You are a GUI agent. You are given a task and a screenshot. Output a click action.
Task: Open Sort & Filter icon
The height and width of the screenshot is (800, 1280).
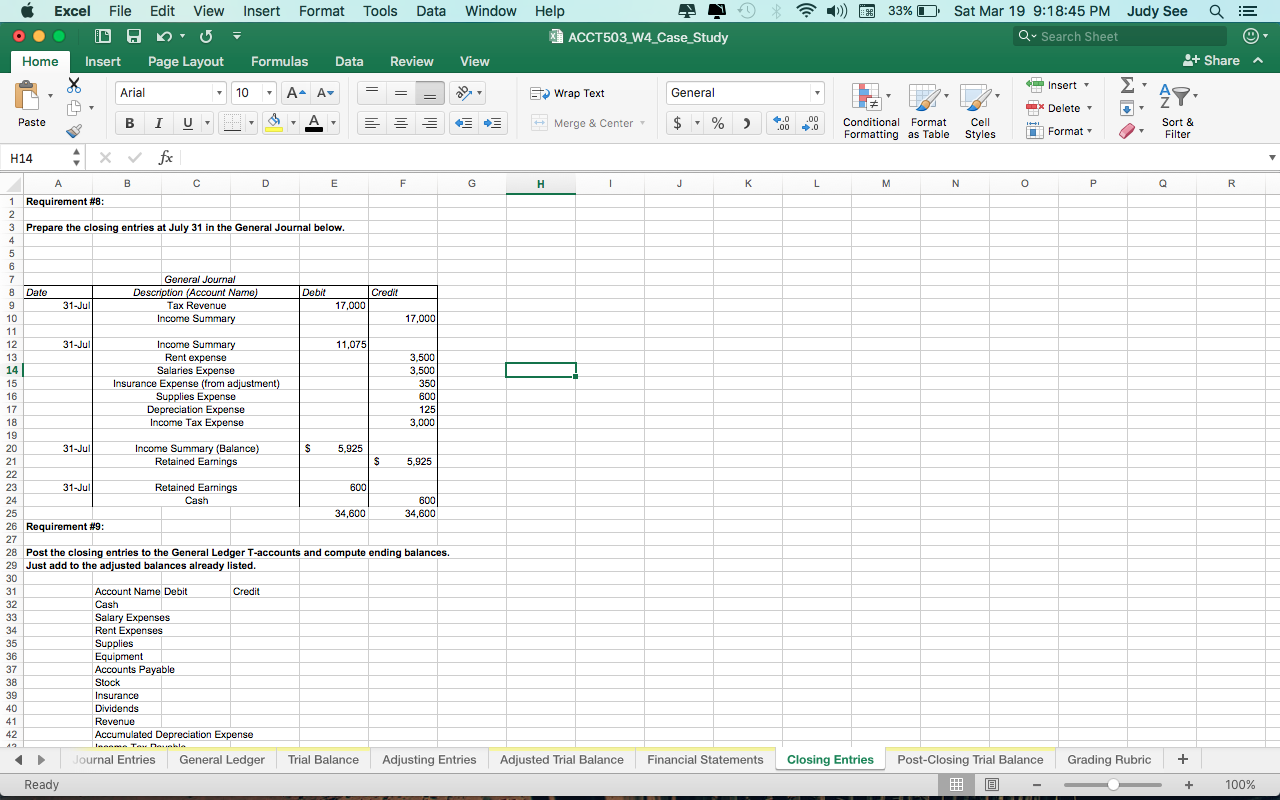(x=1177, y=98)
